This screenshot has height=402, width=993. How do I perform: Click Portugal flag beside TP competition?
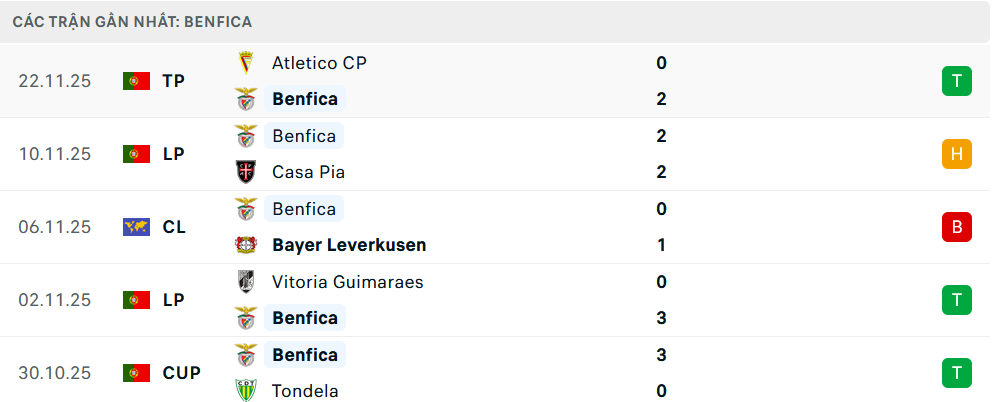pyautogui.click(x=136, y=81)
